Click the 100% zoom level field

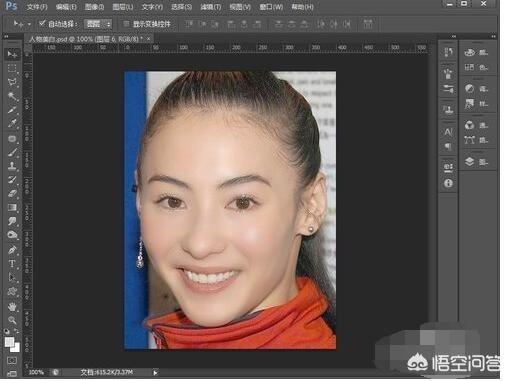[x=36, y=372]
